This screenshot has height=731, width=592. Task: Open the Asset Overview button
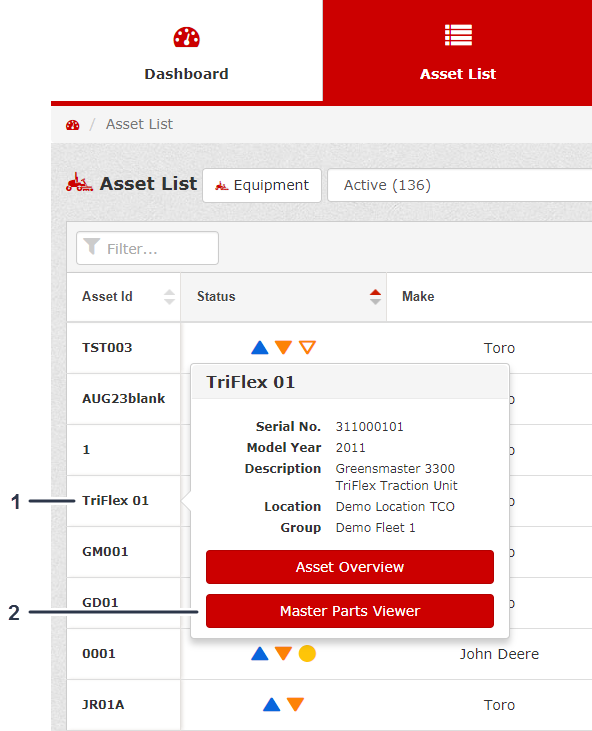pos(350,567)
